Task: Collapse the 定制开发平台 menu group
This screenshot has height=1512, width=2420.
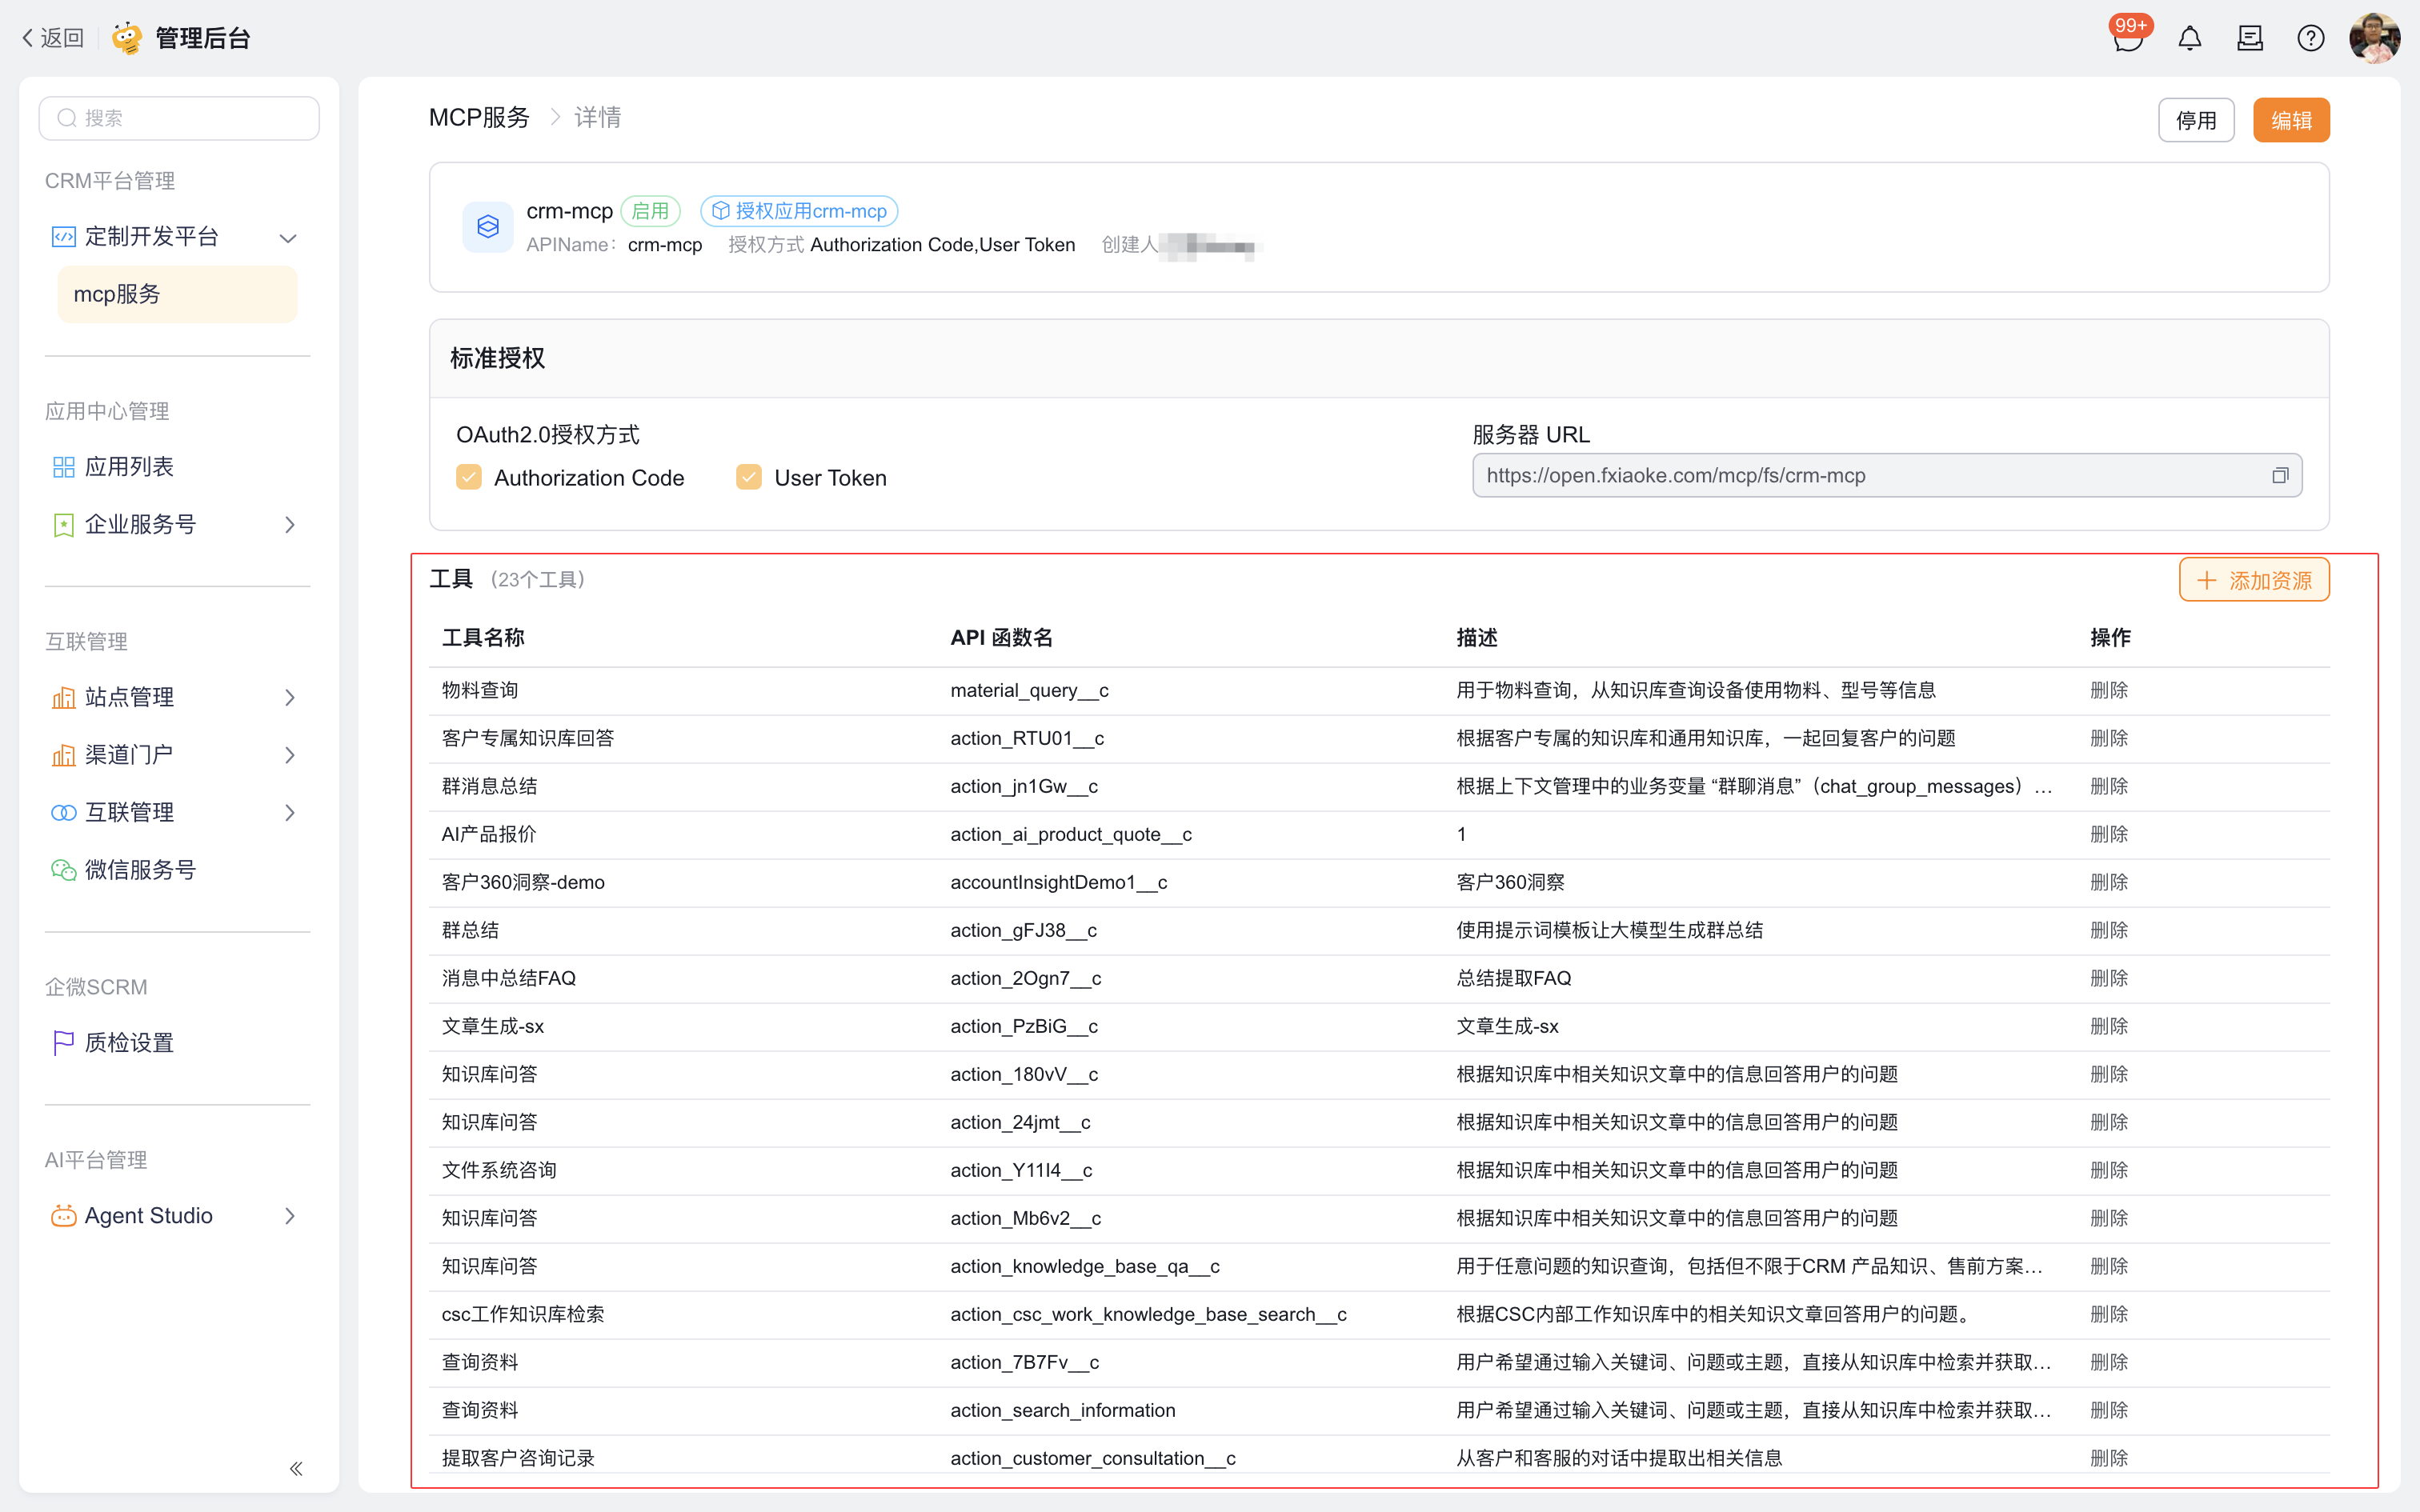Action: [x=288, y=238]
